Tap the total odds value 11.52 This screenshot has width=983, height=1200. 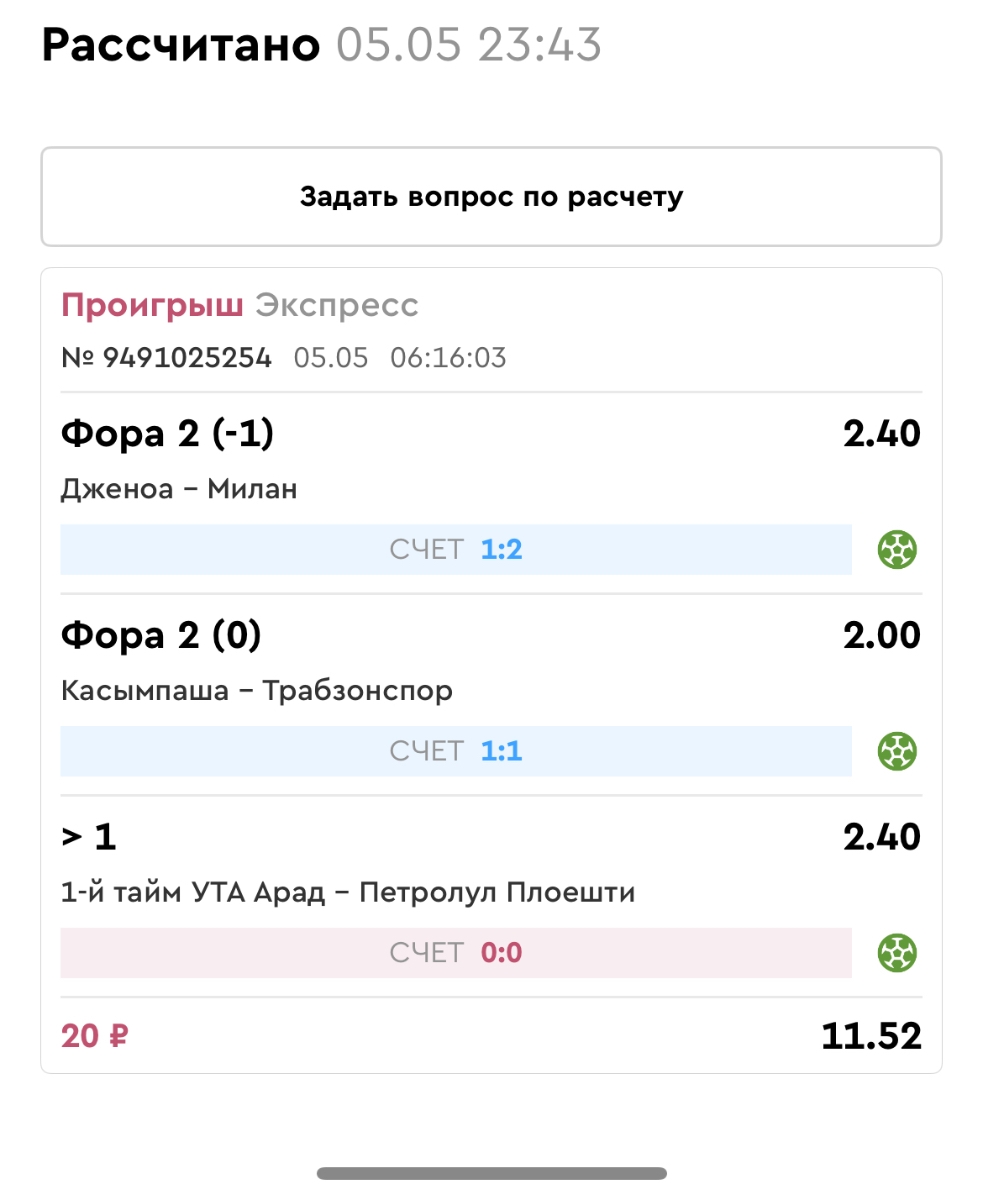tap(870, 1037)
